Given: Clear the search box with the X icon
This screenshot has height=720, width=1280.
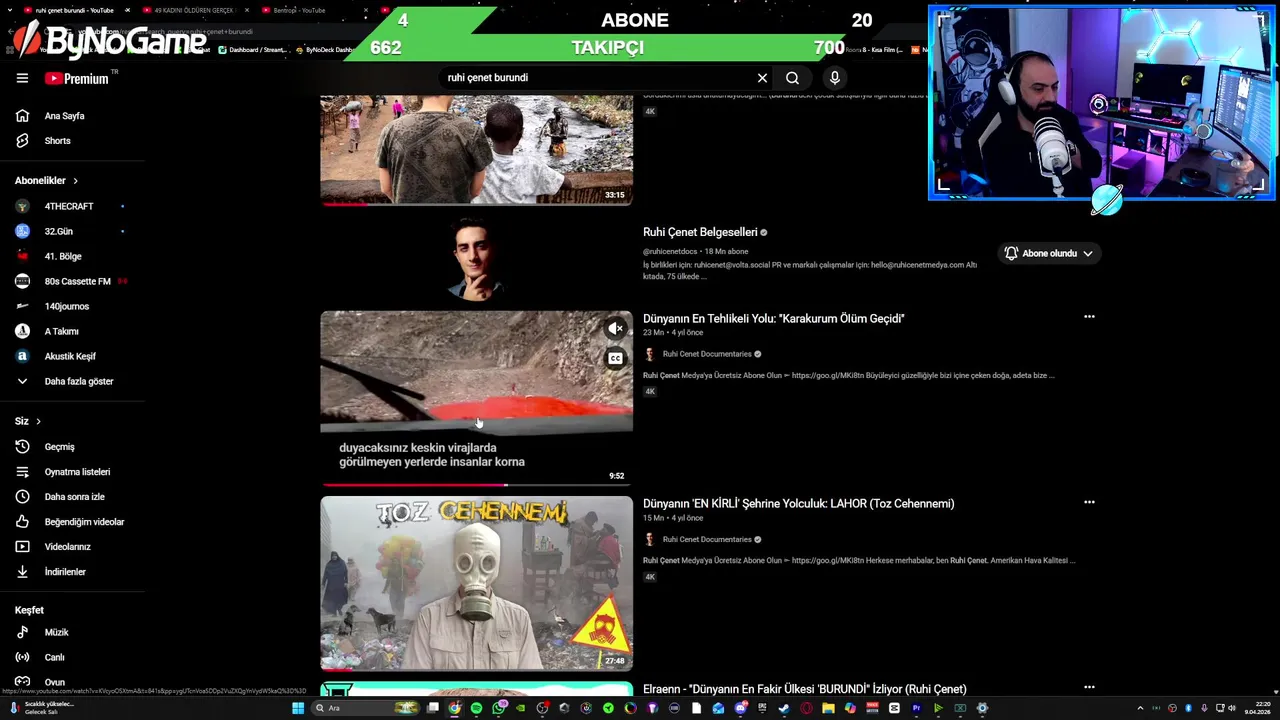Looking at the screenshot, I should (x=762, y=78).
